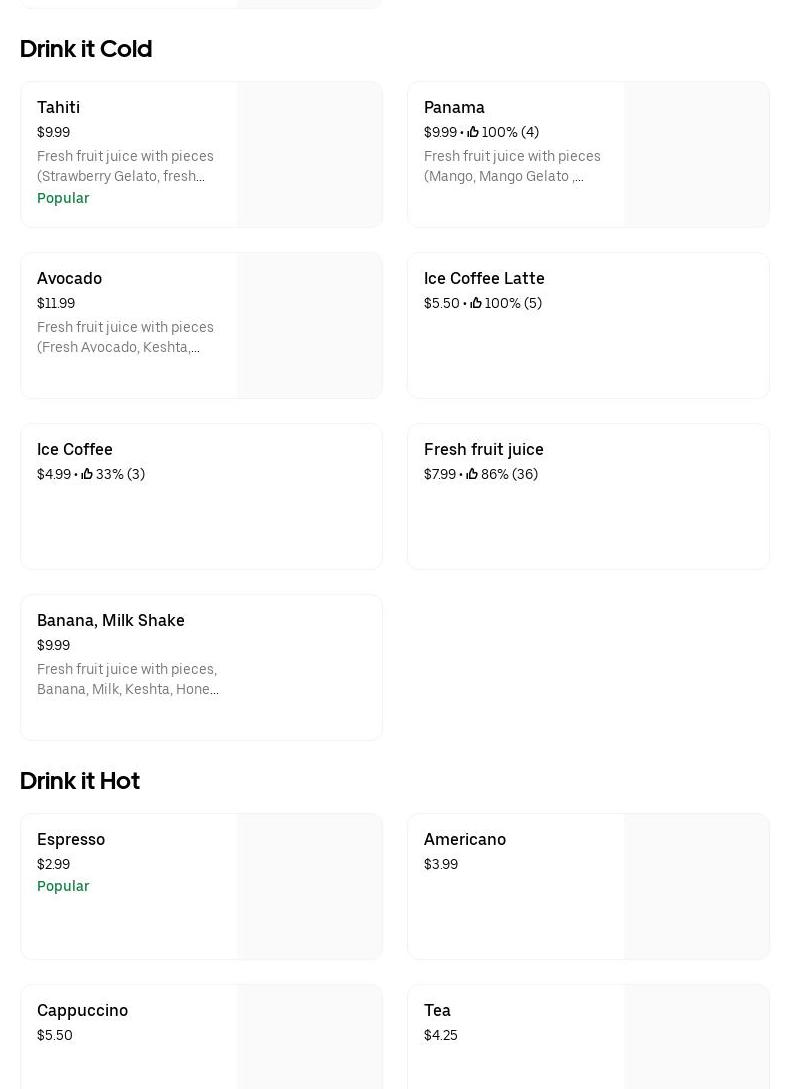This screenshot has width=804, height=1089.
Task: Select the Panama drink title
Action: [x=454, y=107]
